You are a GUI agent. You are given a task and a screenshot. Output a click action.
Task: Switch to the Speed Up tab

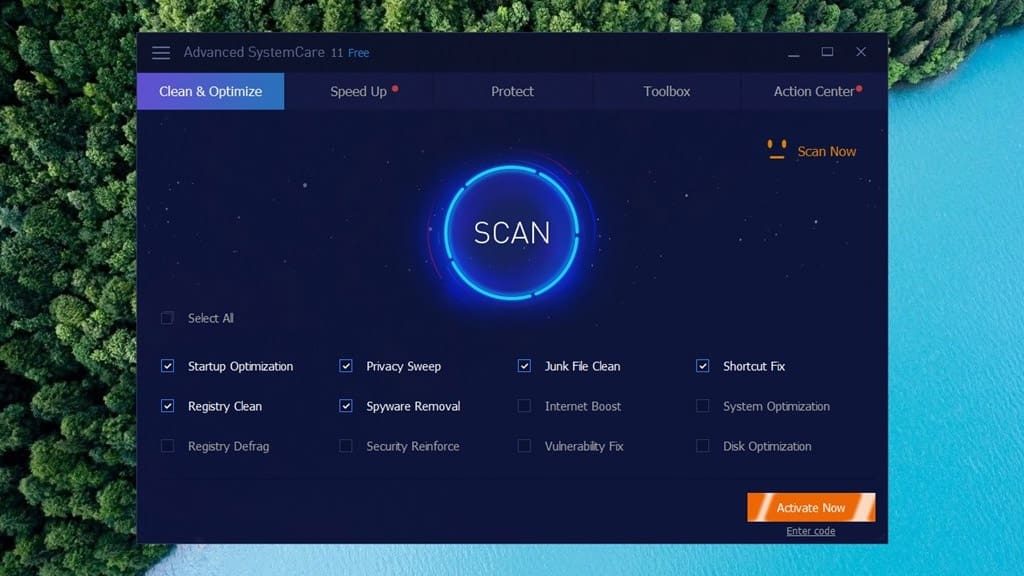[x=359, y=91]
